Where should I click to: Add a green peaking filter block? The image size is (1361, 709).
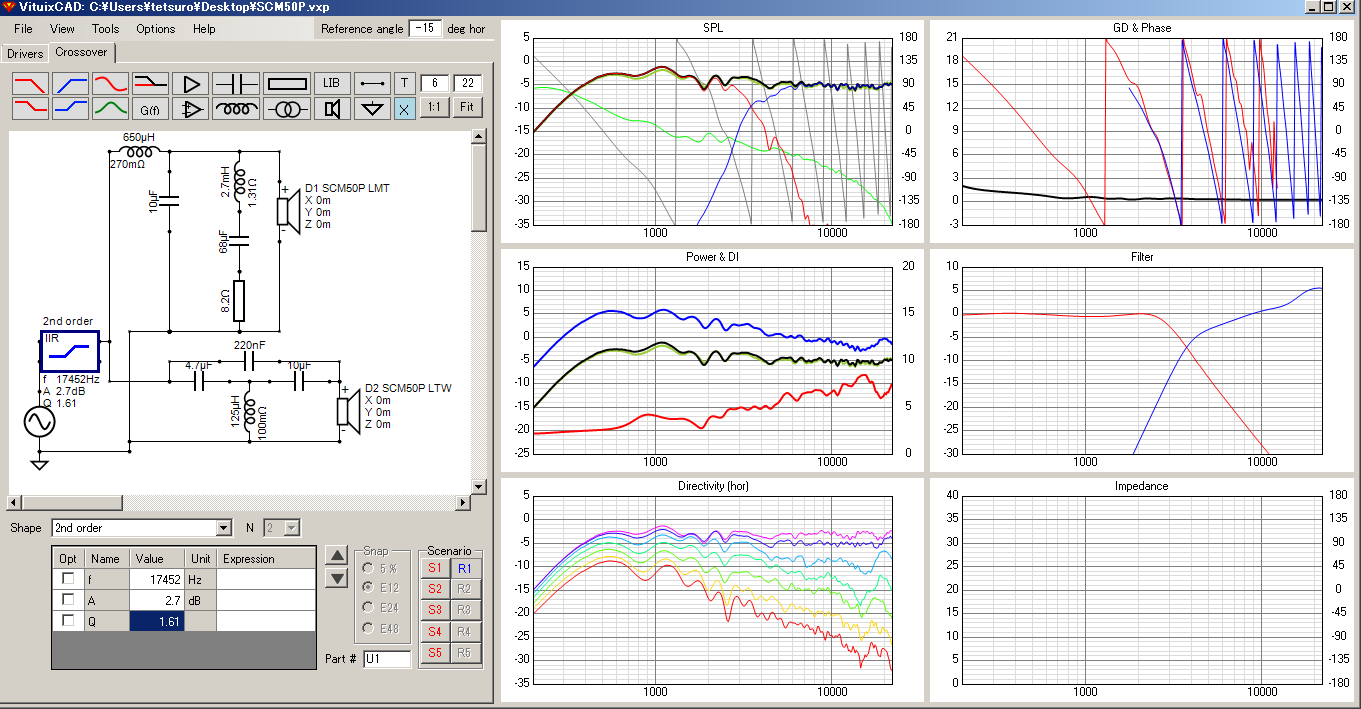pos(110,108)
